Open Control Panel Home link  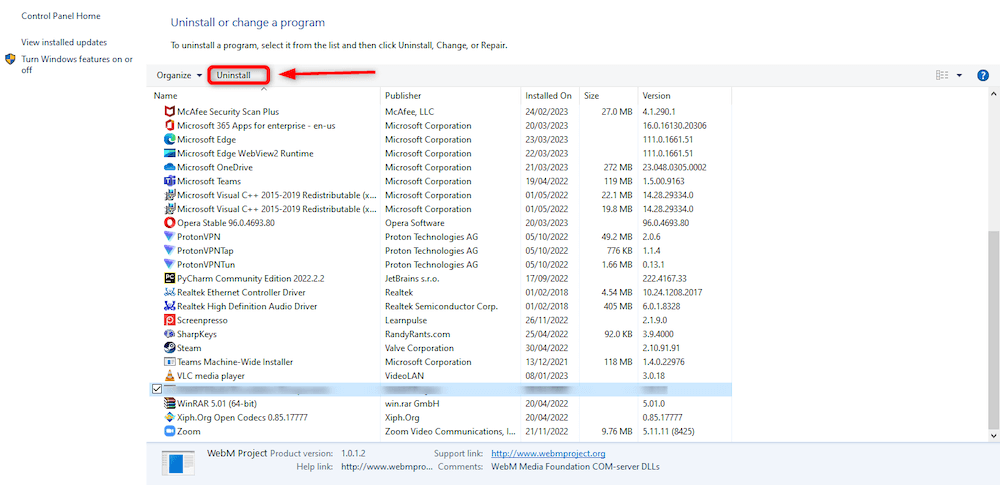(x=61, y=16)
